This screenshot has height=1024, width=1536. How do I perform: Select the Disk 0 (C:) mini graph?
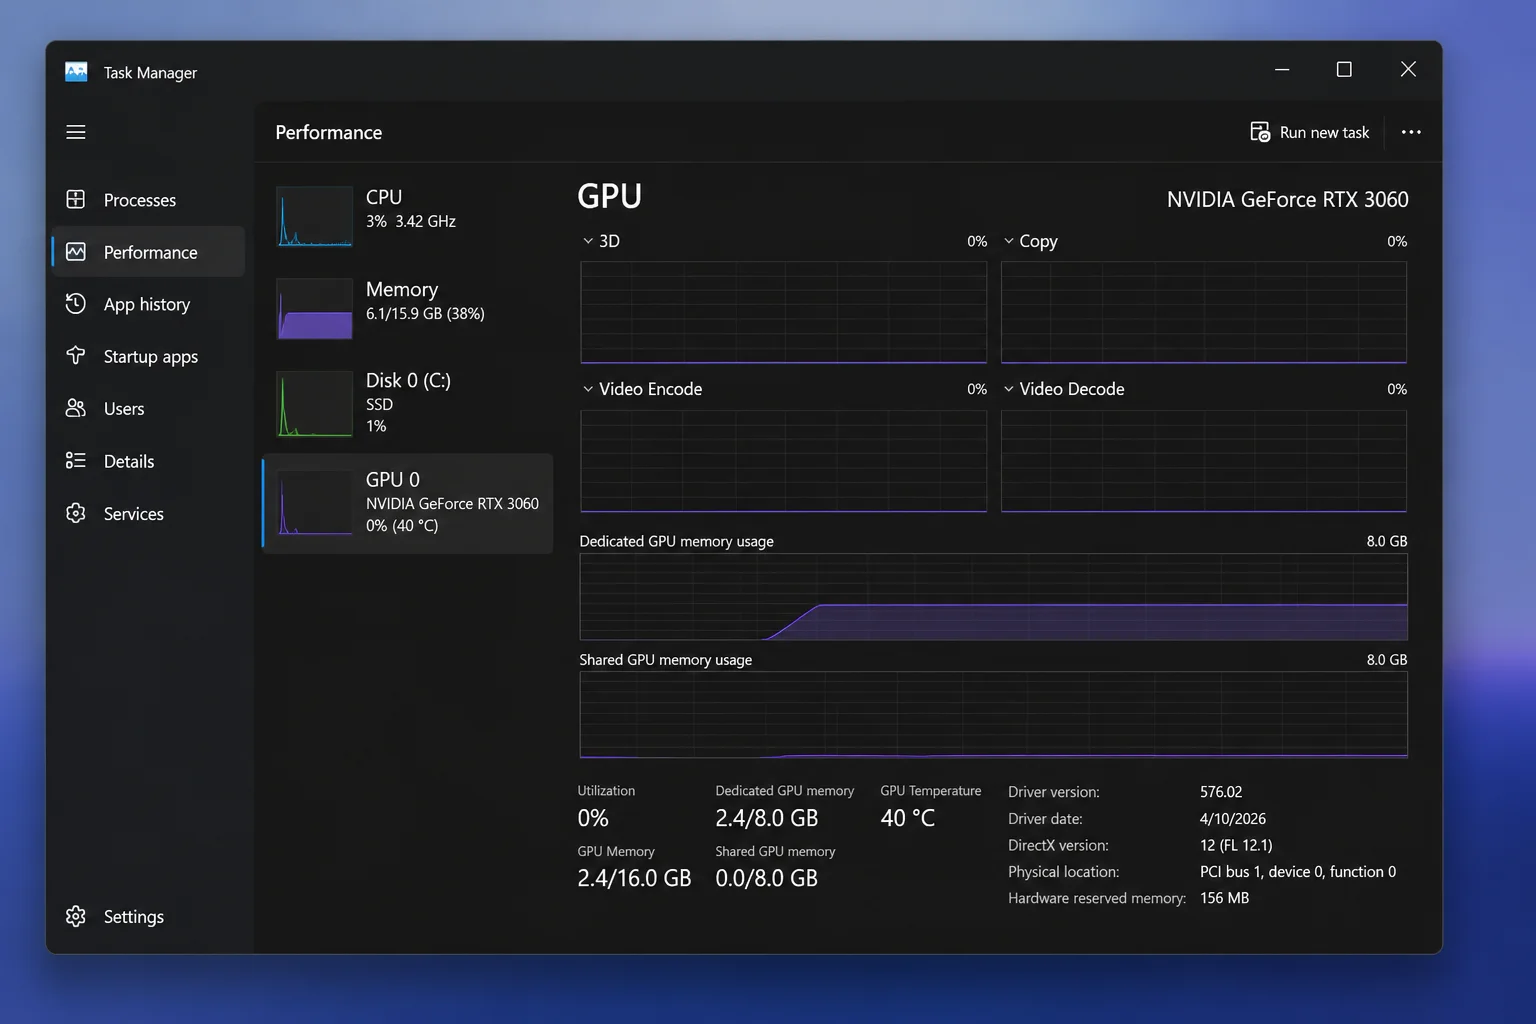pyautogui.click(x=314, y=404)
